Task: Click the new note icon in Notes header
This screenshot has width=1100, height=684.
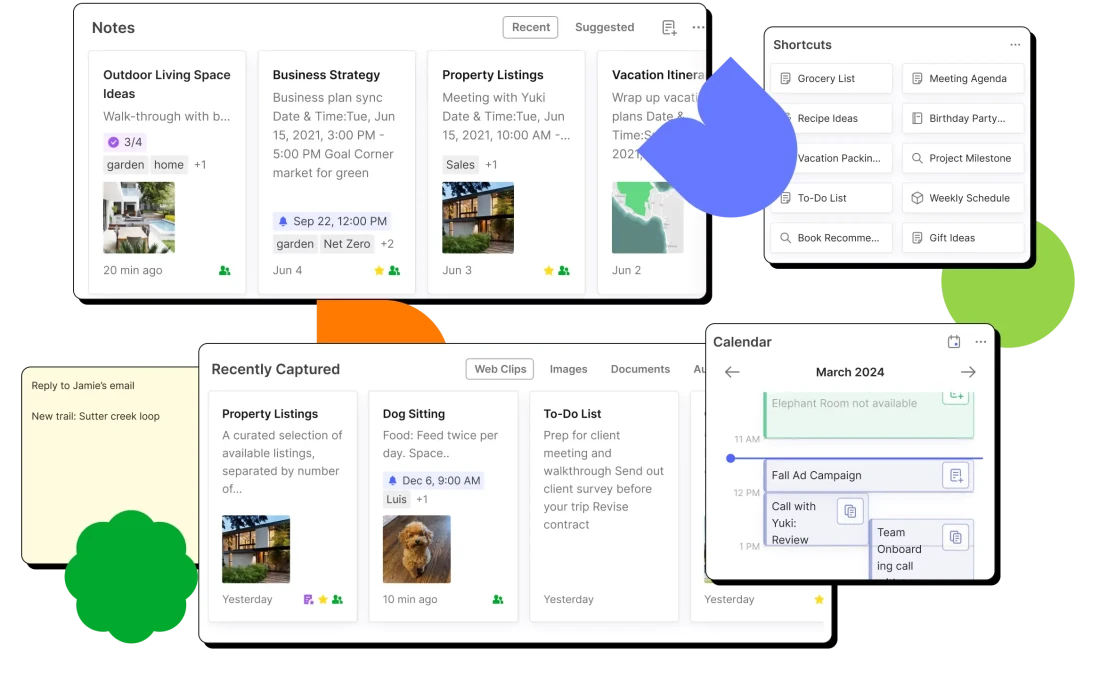Action: pyautogui.click(x=669, y=28)
